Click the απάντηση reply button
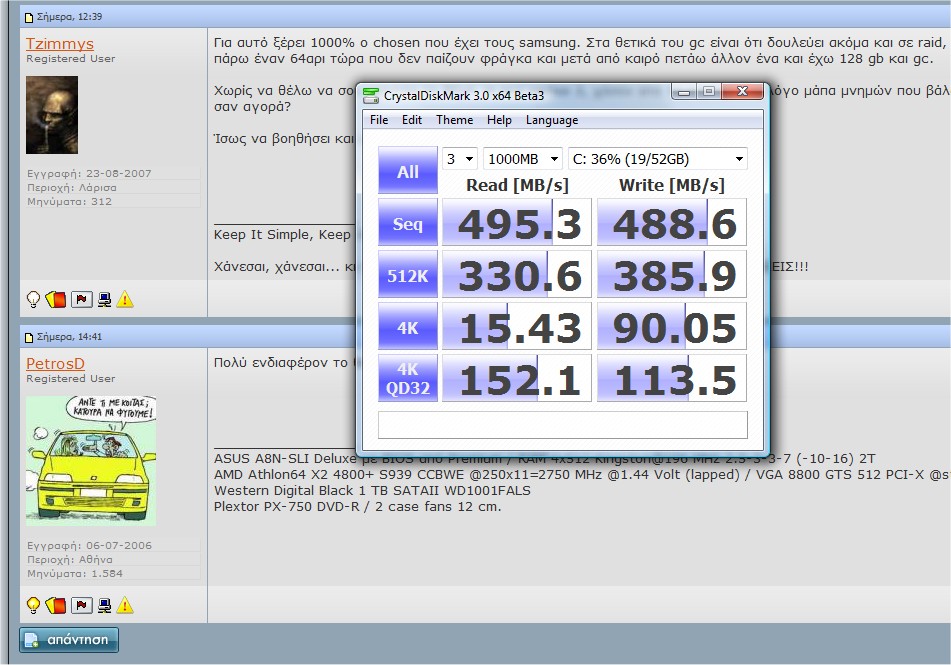951x665 pixels. click(69, 640)
